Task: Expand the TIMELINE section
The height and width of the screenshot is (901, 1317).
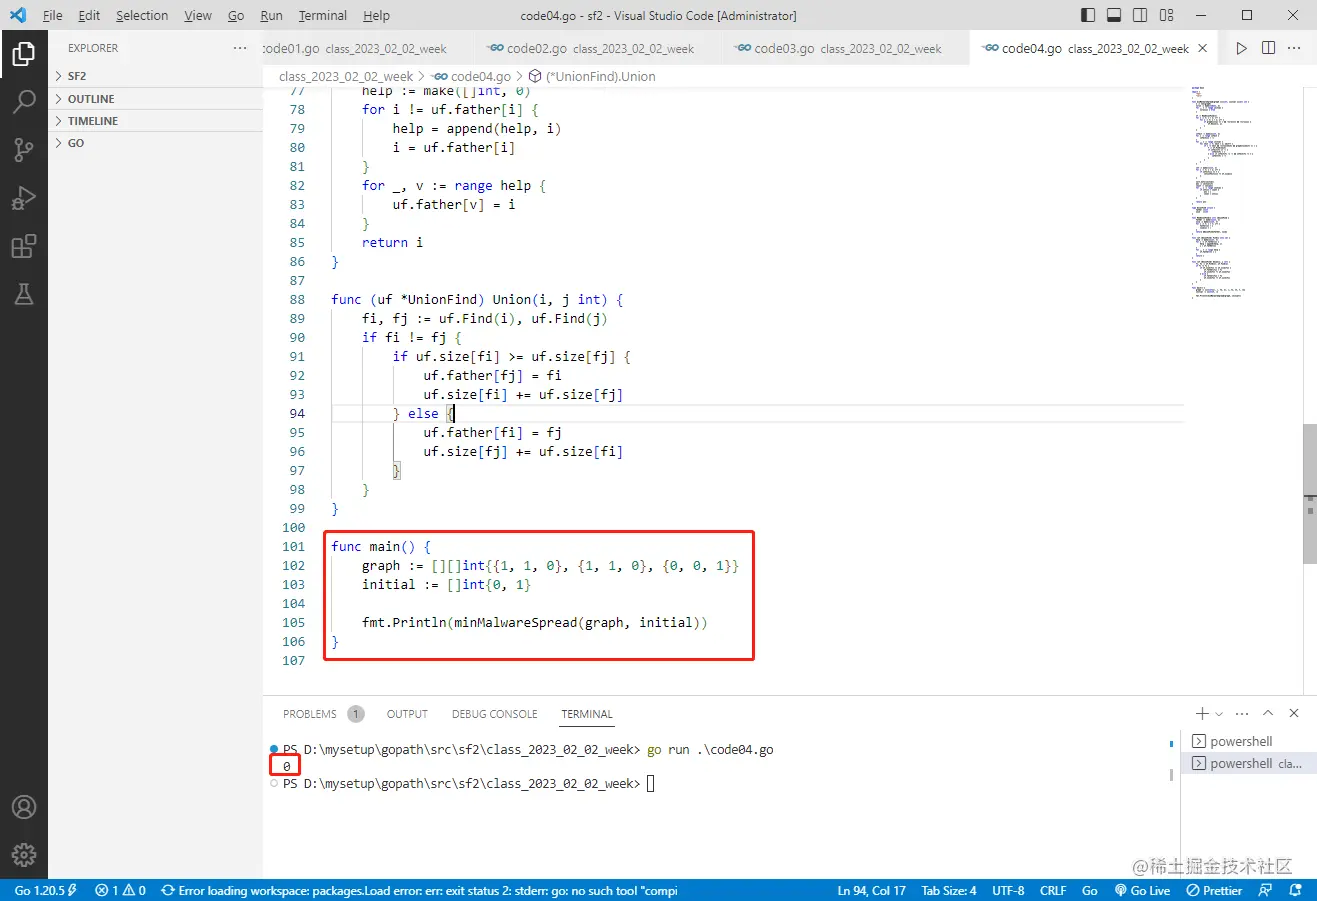Action: coord(155,121)
